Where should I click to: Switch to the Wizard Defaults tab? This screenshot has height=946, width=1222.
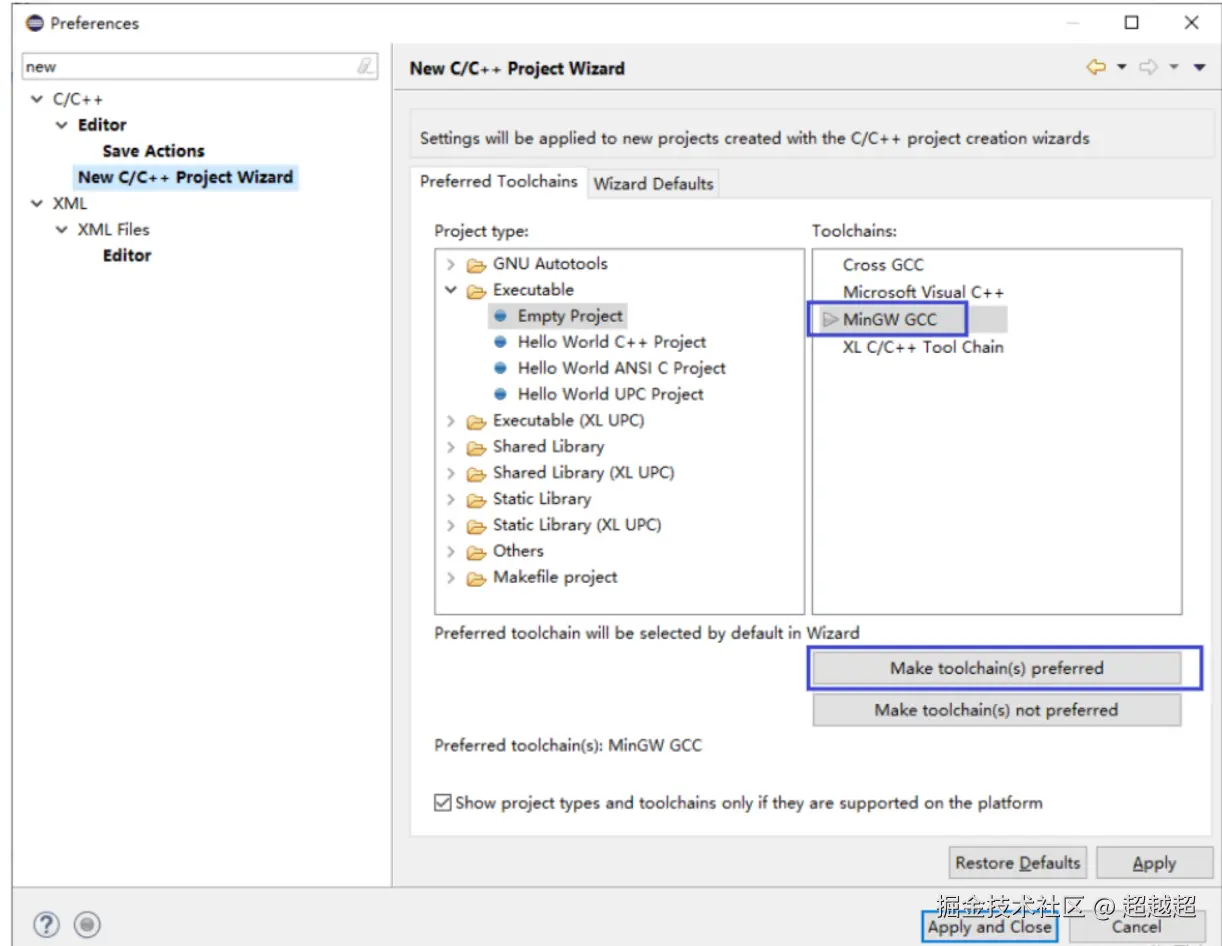653,184
